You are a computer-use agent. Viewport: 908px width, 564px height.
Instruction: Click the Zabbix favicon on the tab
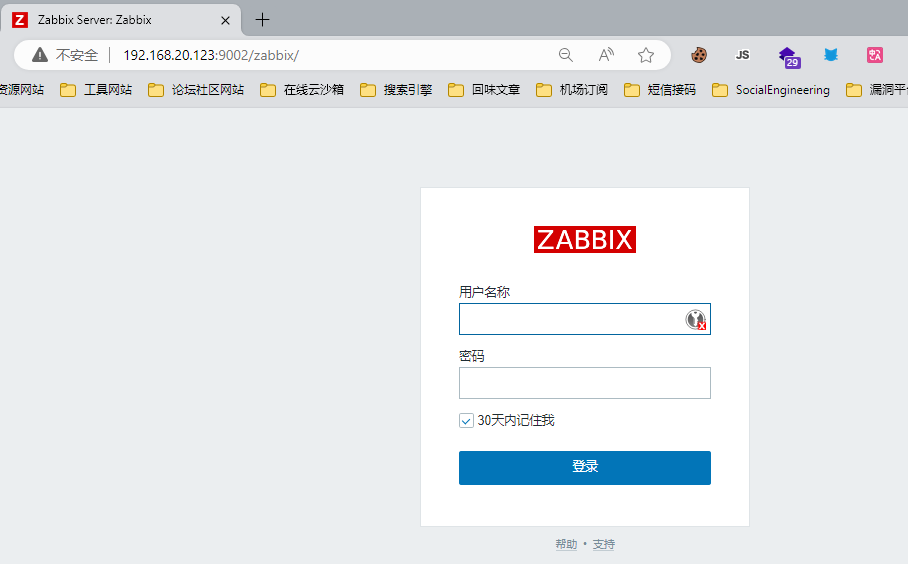(x=20, y=20)
